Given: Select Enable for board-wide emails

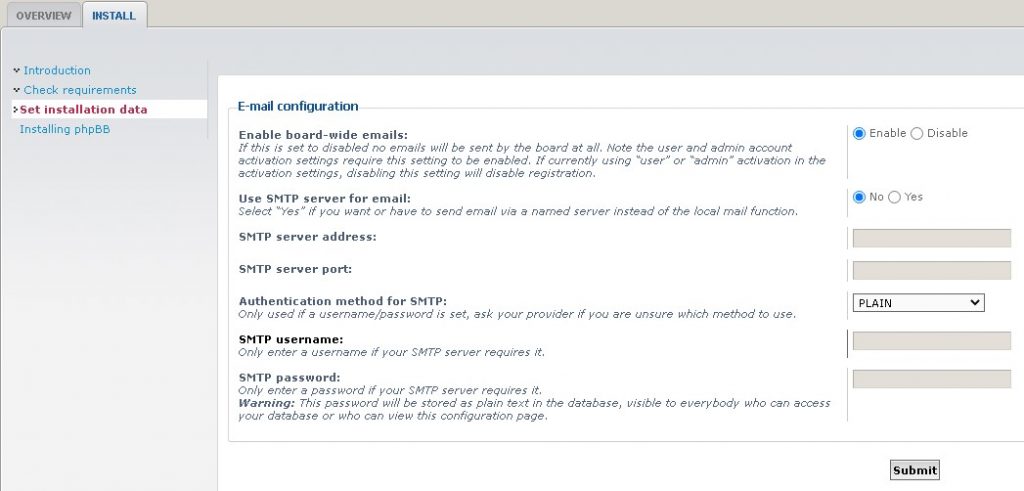Looking at the screenshot, I should [859, 133].
